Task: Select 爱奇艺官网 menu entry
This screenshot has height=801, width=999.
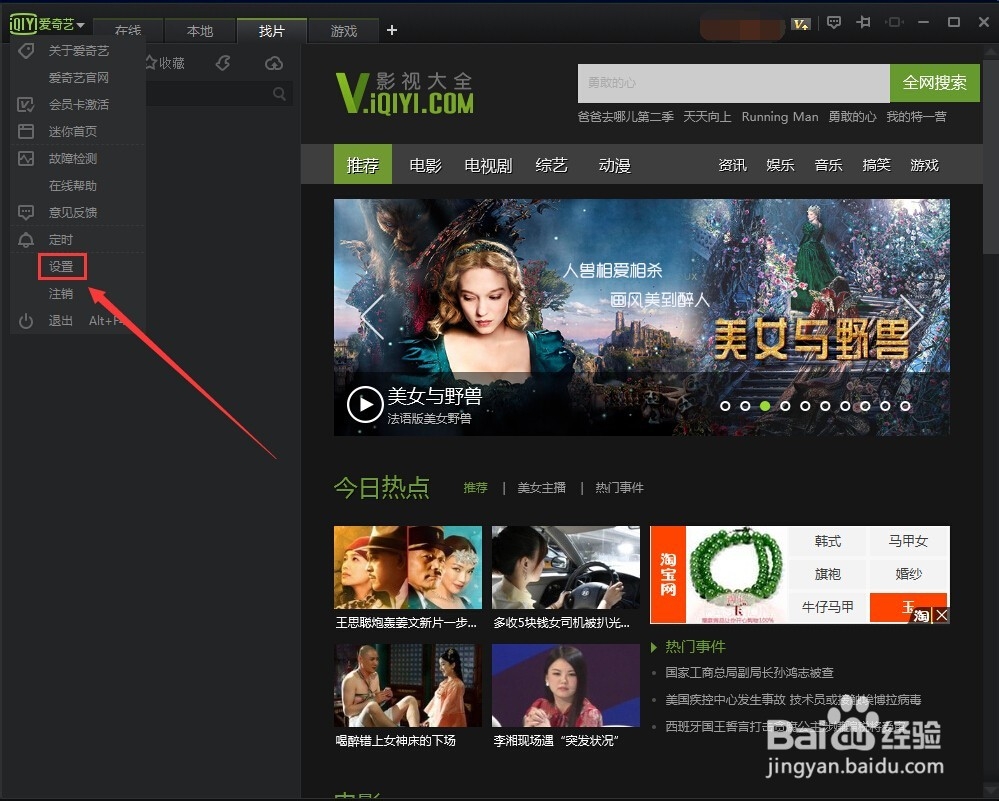Action: click(x=79, y=78)
